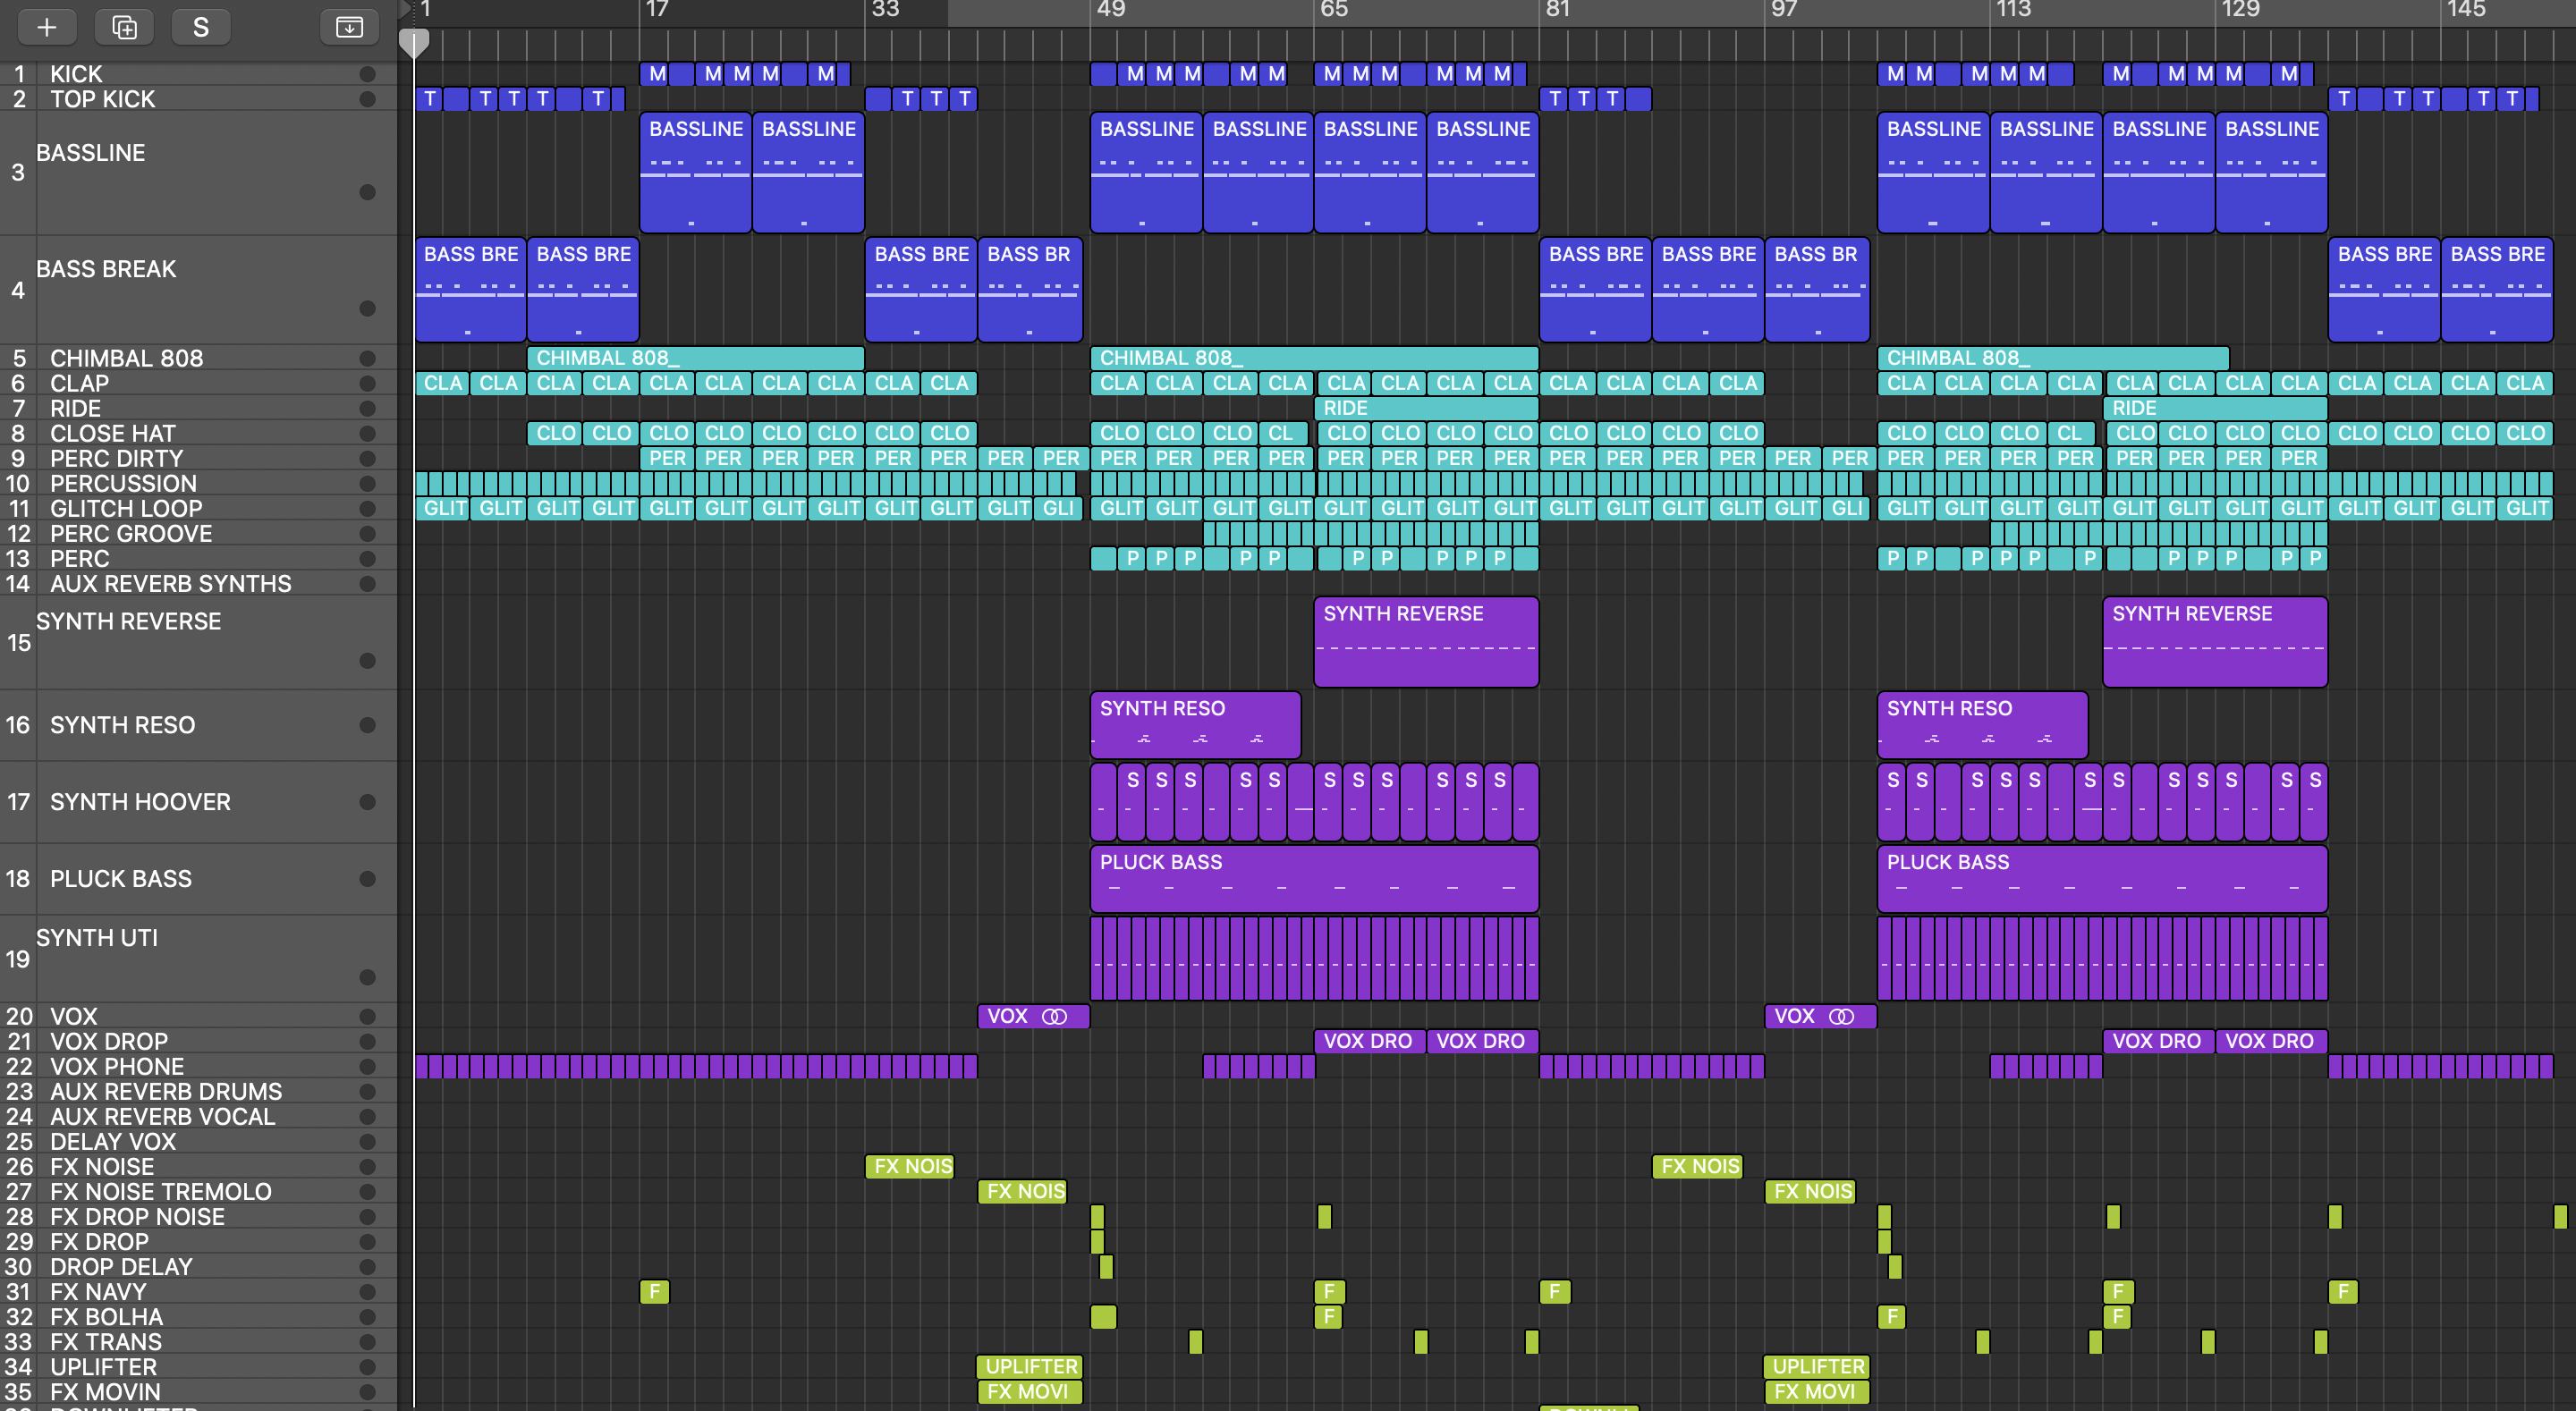Select the first SYNTH REVERSE region
Screen dimensions: 2576x1411
pos(1425,641)
